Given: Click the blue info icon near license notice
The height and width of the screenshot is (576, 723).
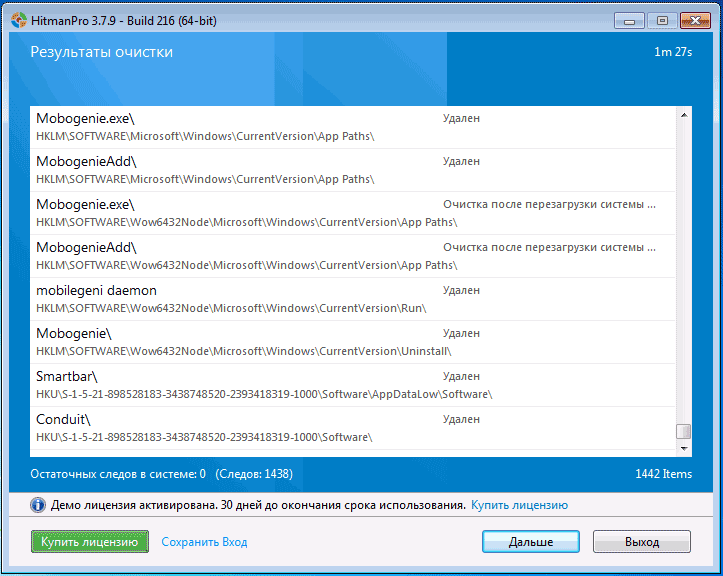Looking at the screenshot, I should [37, 505].
